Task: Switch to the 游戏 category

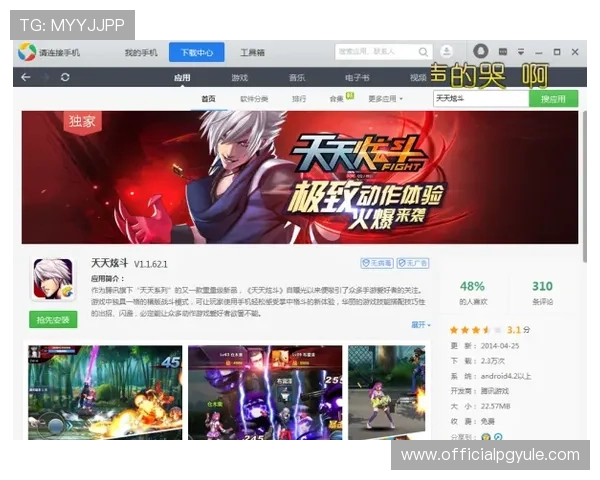Action: click(x=240, y=78)
